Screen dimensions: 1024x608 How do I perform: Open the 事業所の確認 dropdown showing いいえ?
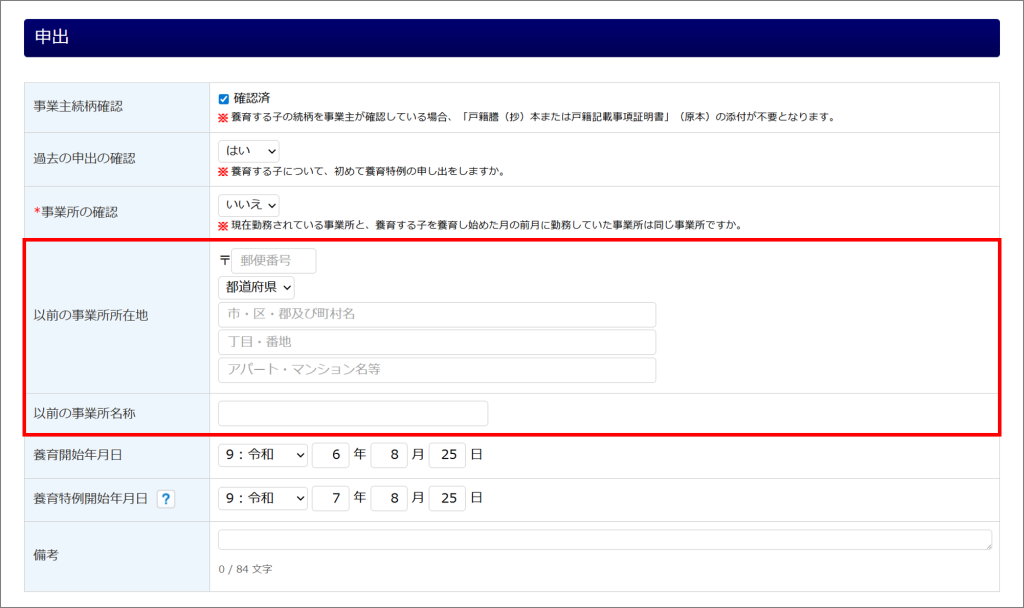click(248, 205)
